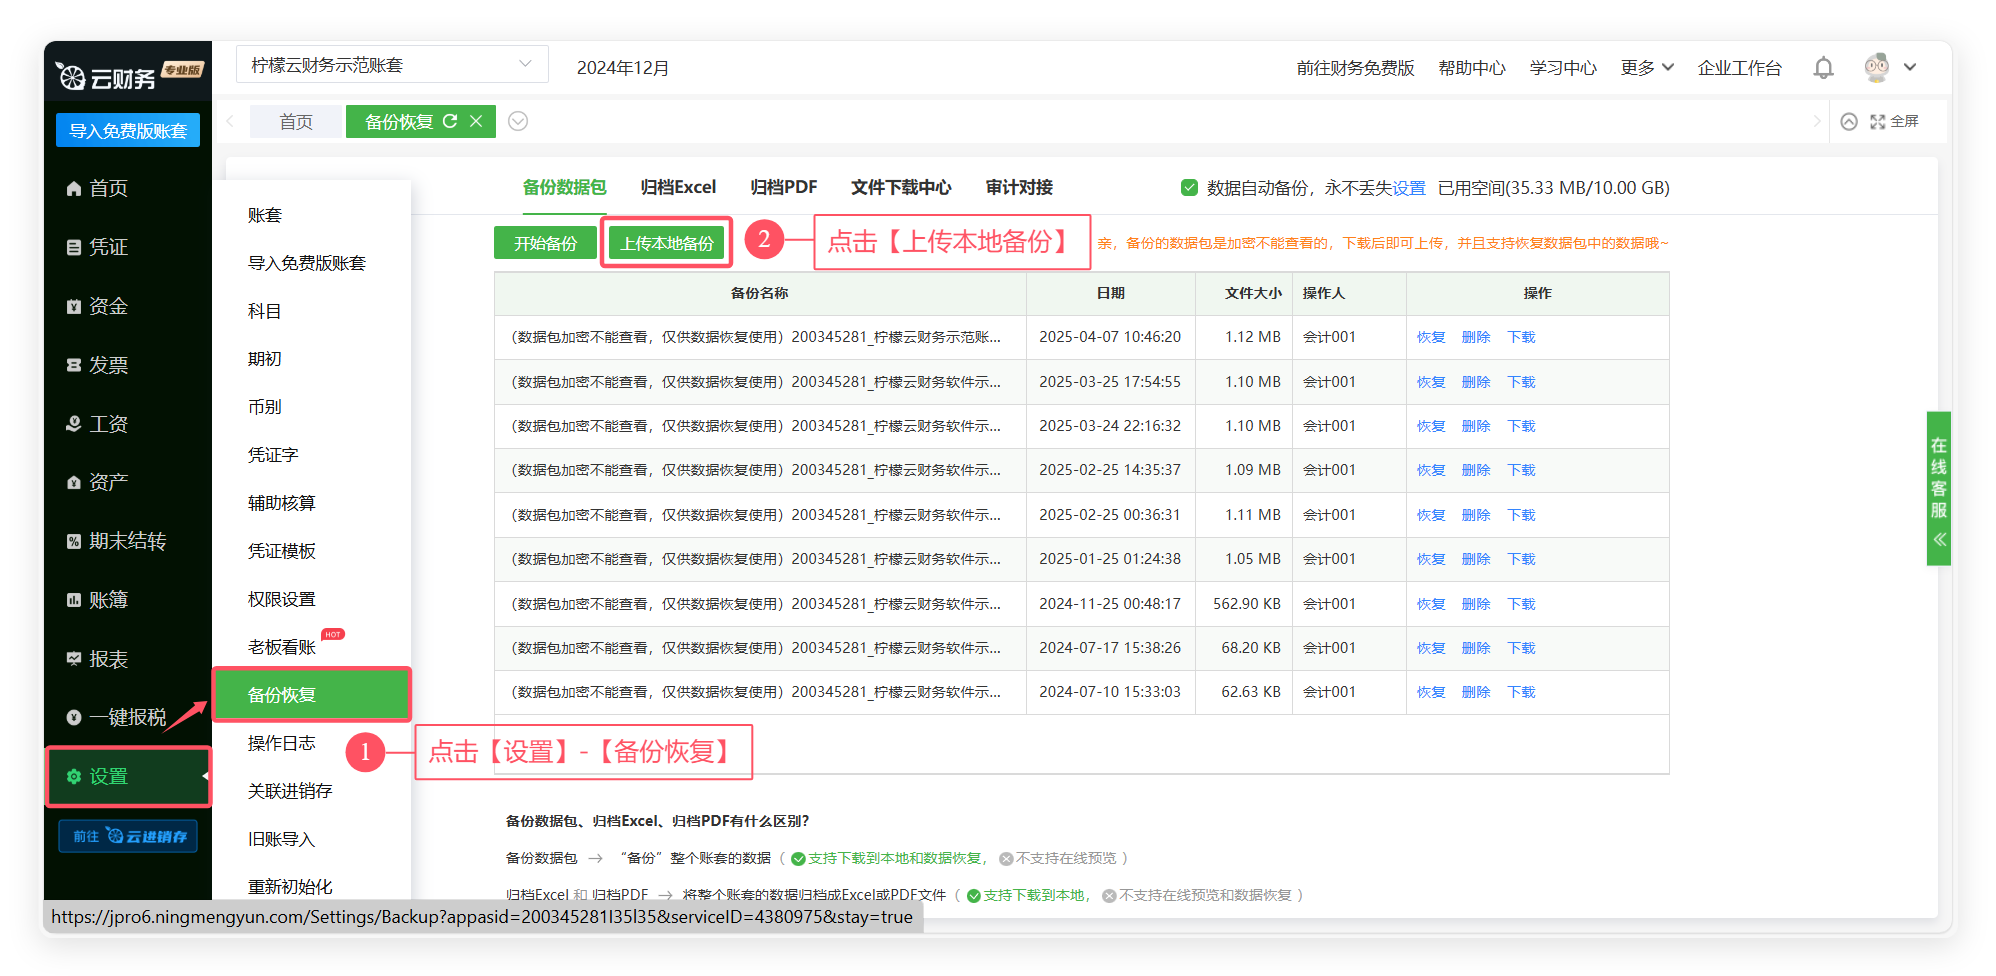1996x976 pixels.
Task: Click the notification bell icon
Action: tap(1823, 68)
